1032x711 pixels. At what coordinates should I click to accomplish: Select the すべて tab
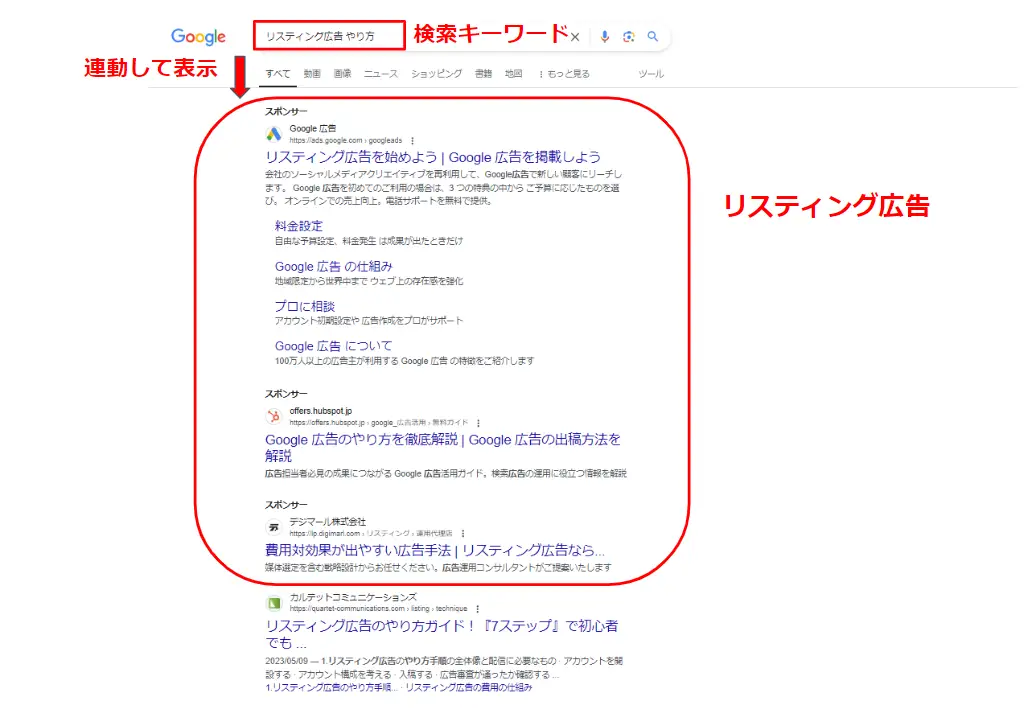click(278, 74)
